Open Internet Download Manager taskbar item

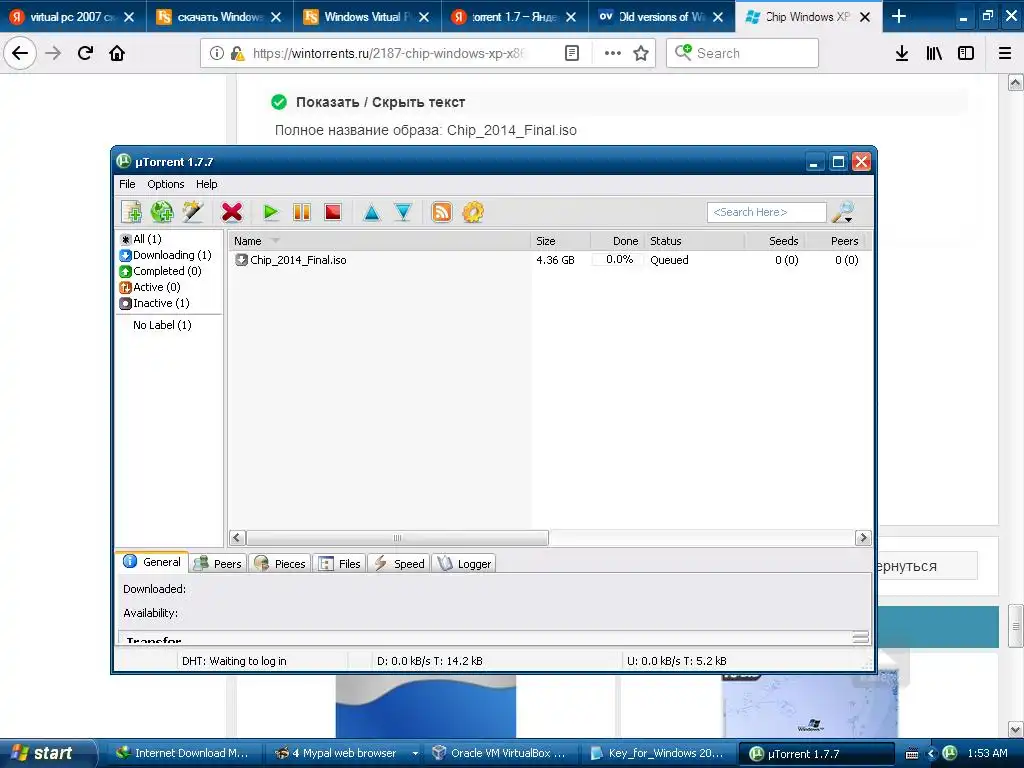pos(182,753)
